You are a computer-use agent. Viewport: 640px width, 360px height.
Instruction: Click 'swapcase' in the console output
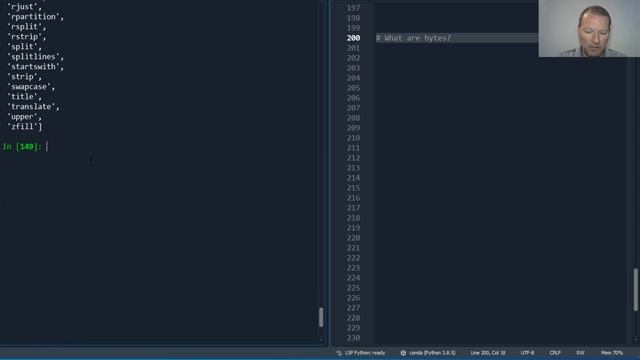pyautogui.click(x=29, y=87)
